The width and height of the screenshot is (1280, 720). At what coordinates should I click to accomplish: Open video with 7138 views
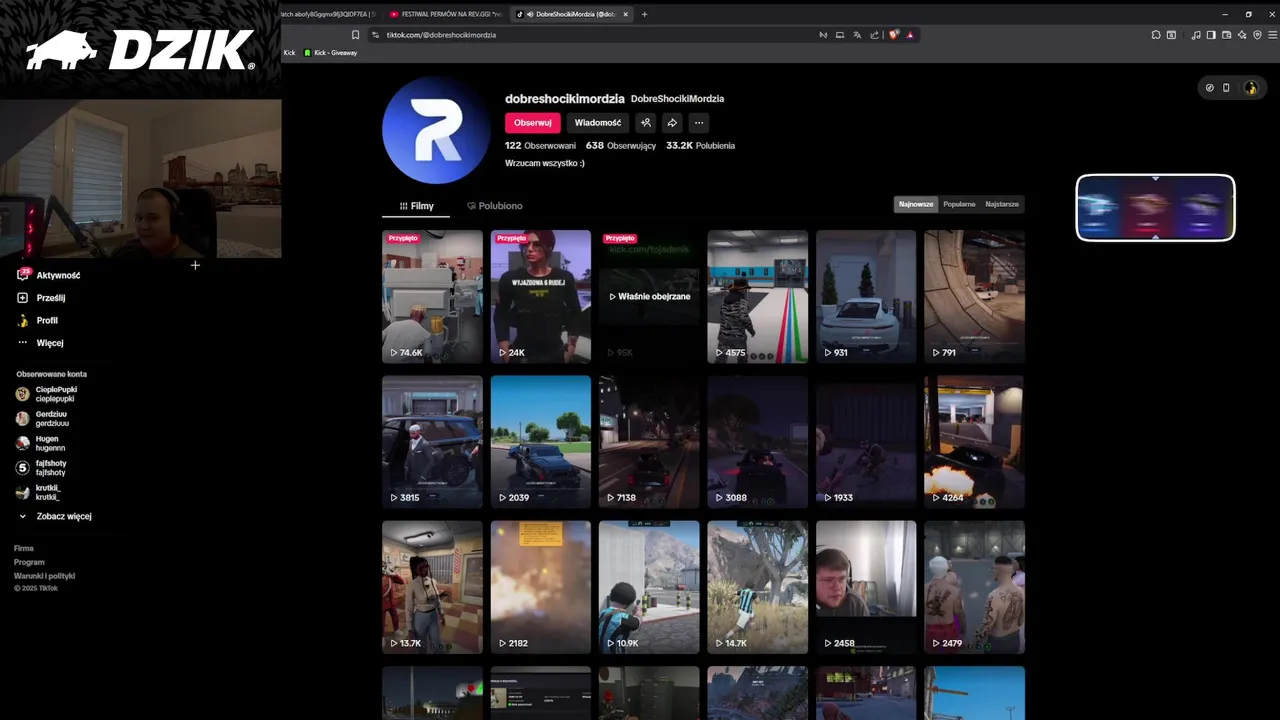click(649, 441)
